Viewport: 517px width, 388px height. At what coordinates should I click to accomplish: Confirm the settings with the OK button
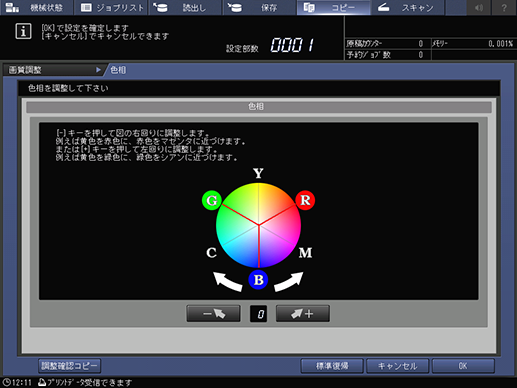463,366
